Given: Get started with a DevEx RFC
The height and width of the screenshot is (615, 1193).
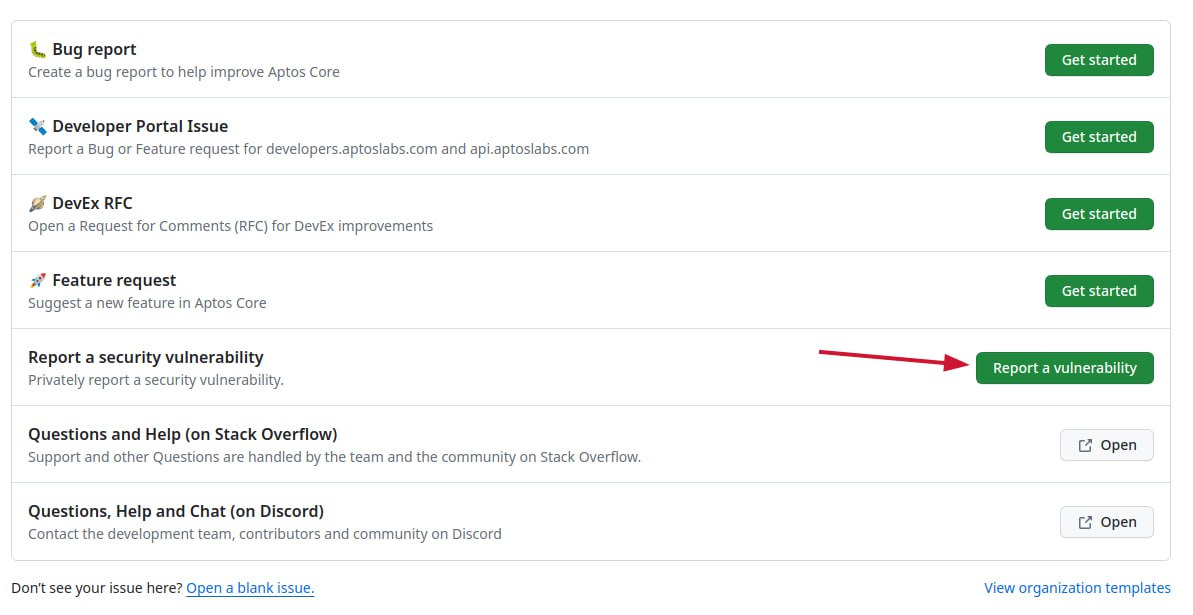Looking at the screenshot, I should (1098, 214).
